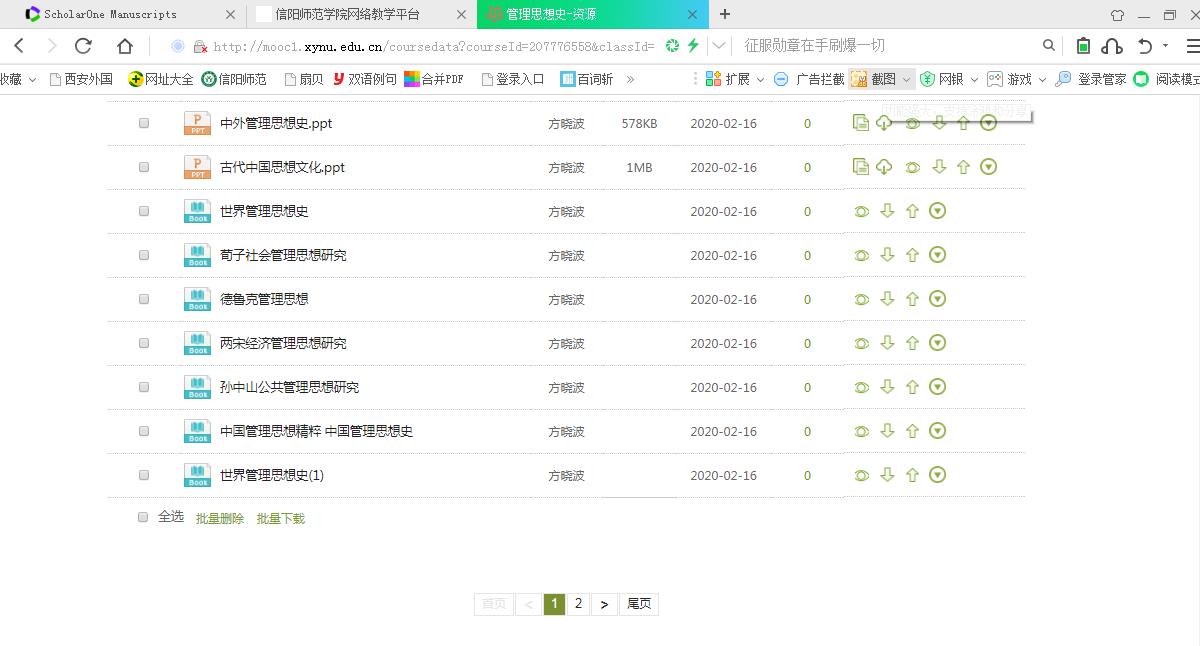Screen dimensions: 1200x646
Task: Click the 批量下载 batch download link
Action: coord(280,518)
